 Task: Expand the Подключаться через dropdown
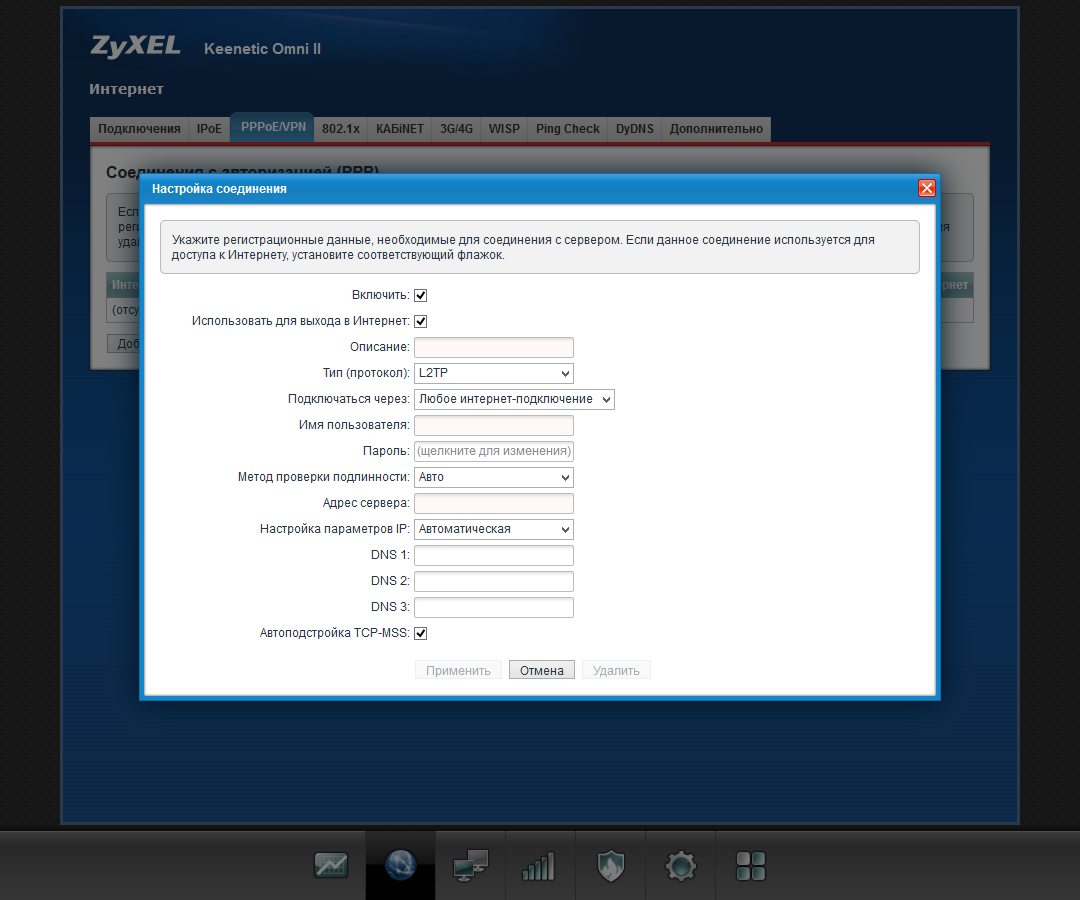[515, 399]
